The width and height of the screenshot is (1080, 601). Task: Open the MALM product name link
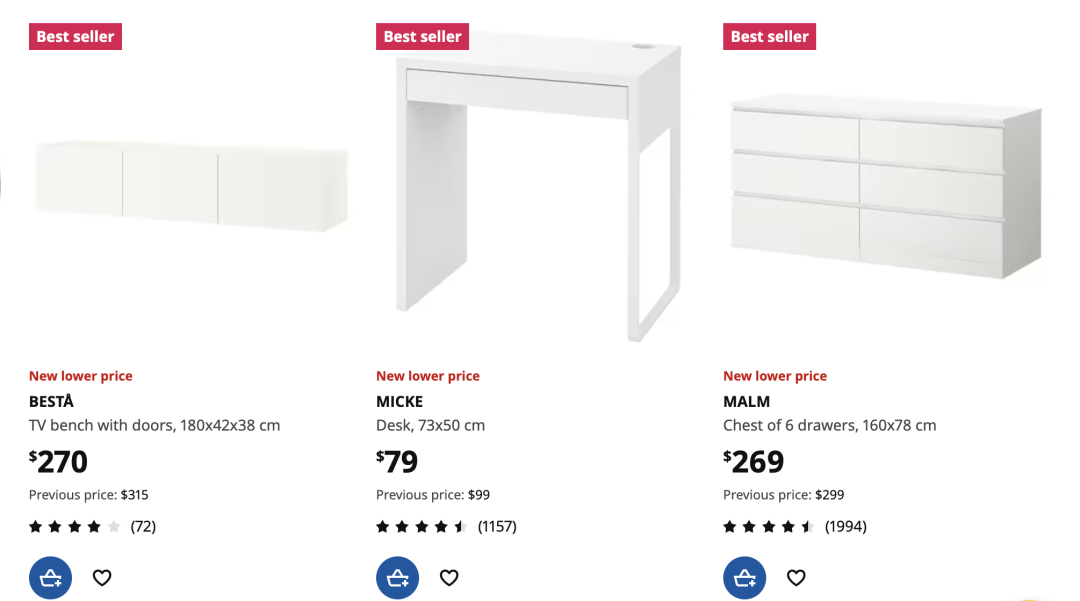click(747, 401)
